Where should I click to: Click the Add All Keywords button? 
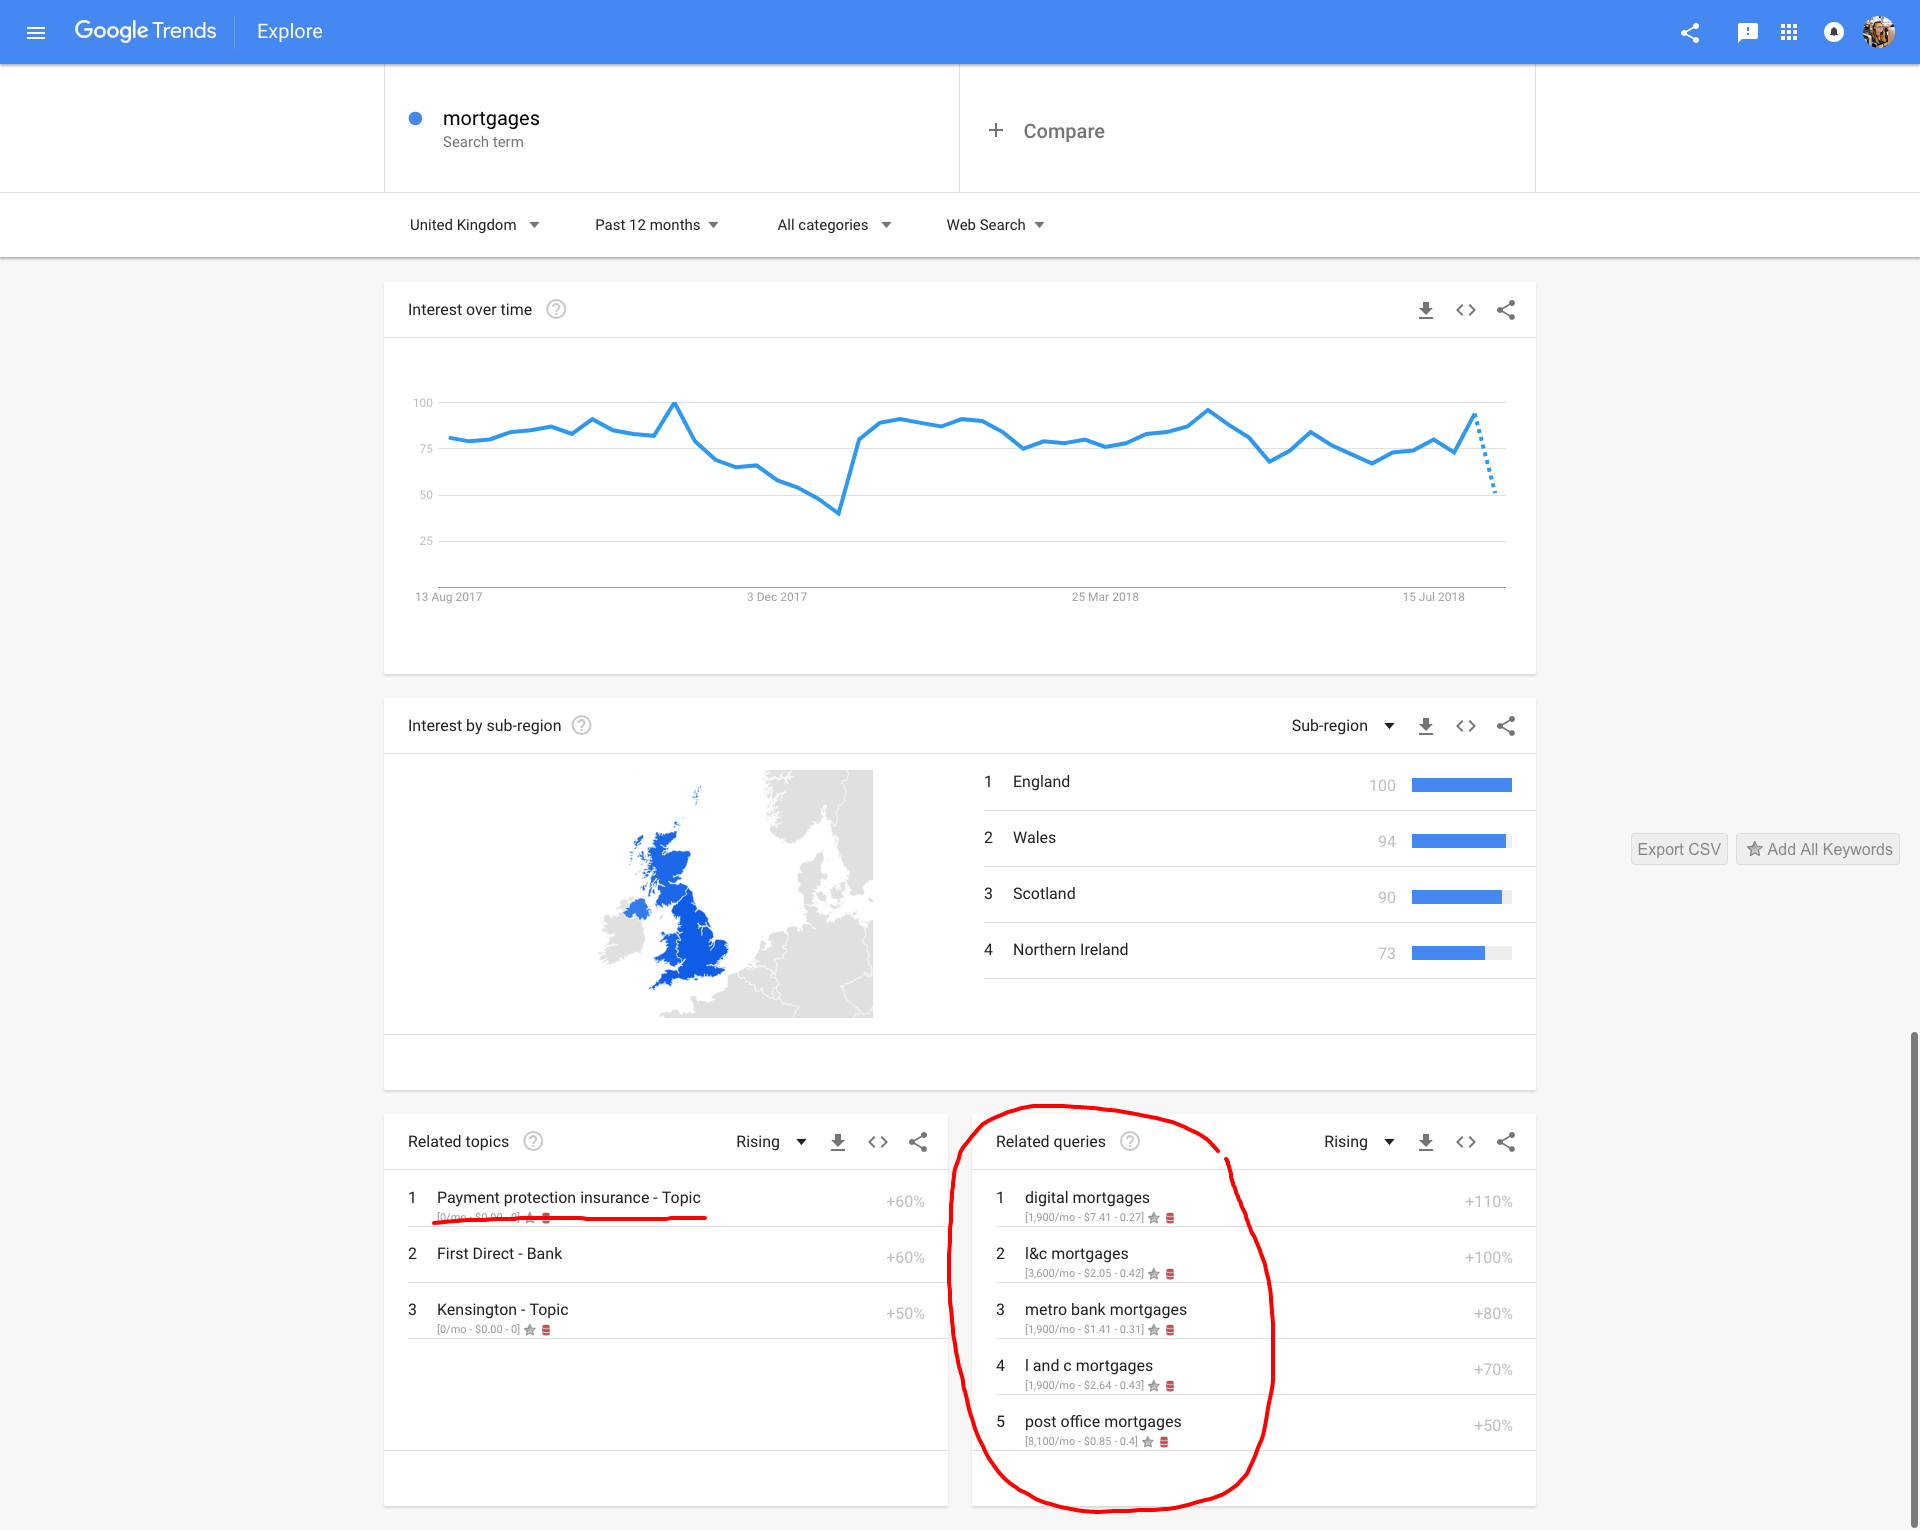click(x=1814, y=849)
